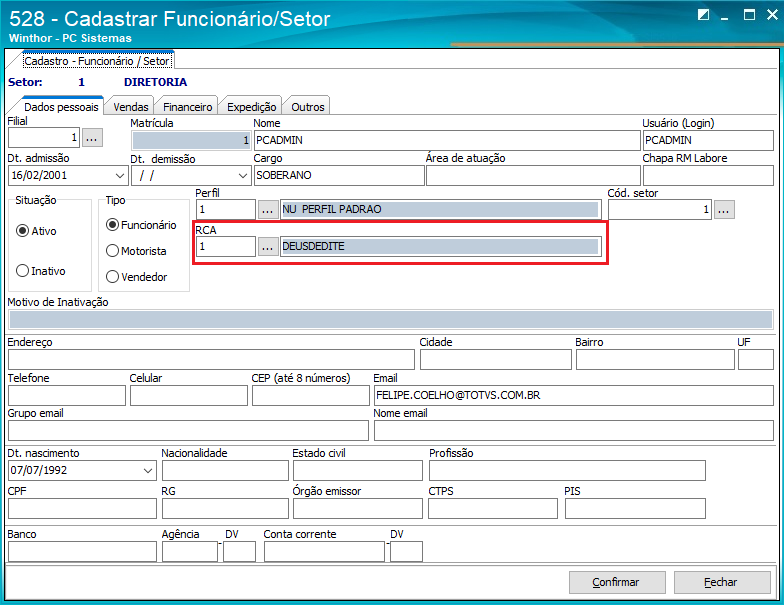
Task: Edit the Usuário (Login) field
Action: click(x=708, y=140)
